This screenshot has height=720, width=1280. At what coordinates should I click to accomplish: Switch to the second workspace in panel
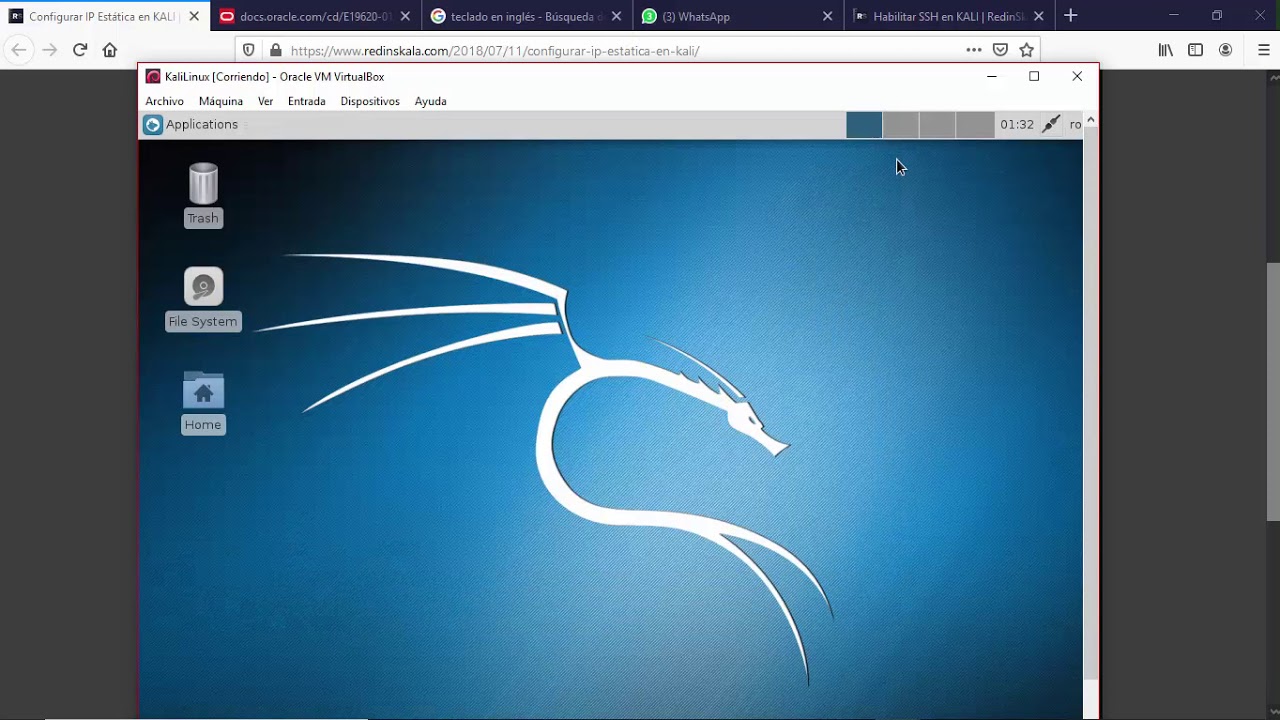coord(900,124)
